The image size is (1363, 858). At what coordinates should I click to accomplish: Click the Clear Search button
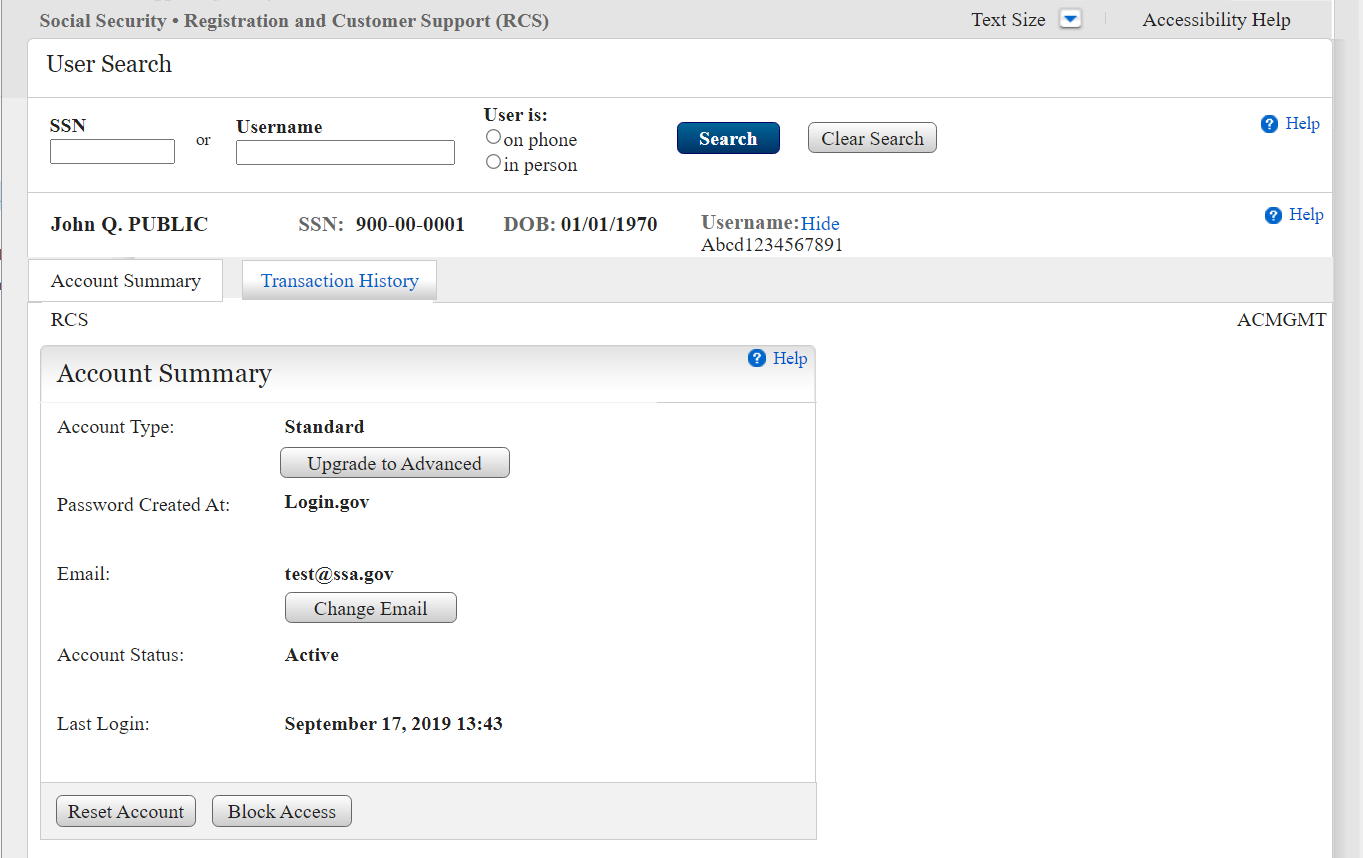pos(872,139)
